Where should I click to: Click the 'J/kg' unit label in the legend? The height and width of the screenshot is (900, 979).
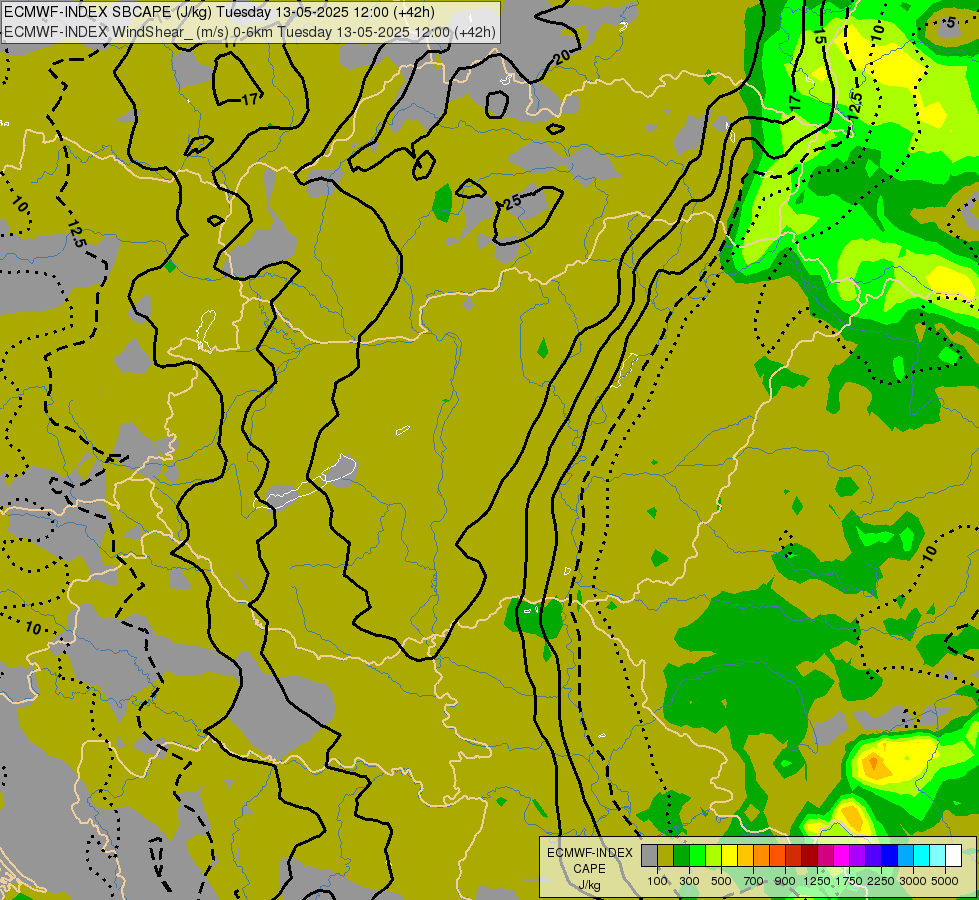click(x=589, y=885)
